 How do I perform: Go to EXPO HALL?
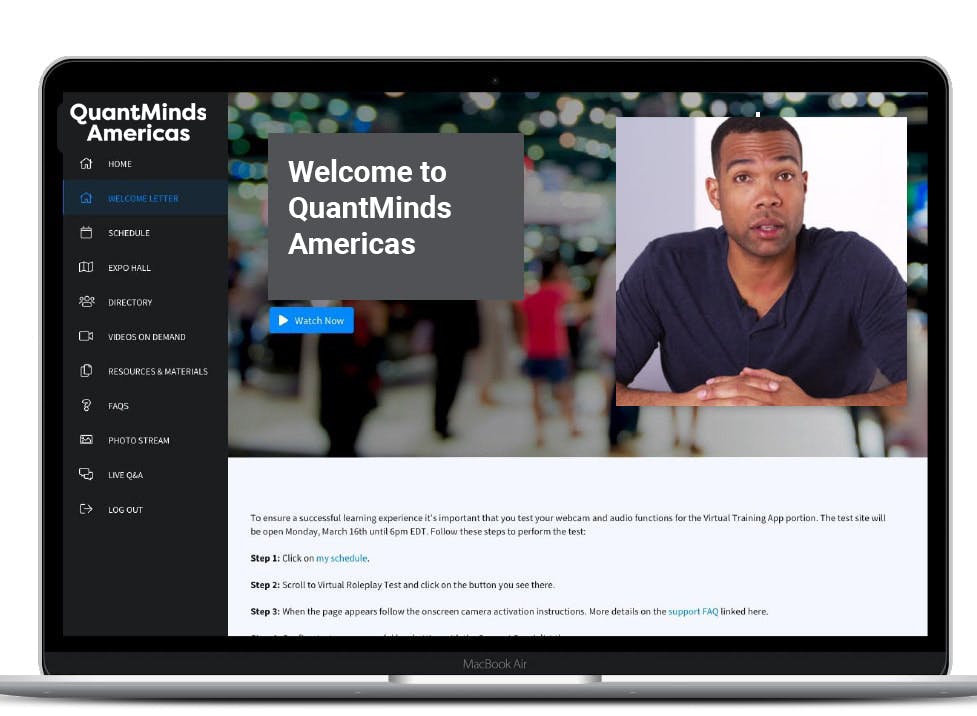tap(130, 268)
